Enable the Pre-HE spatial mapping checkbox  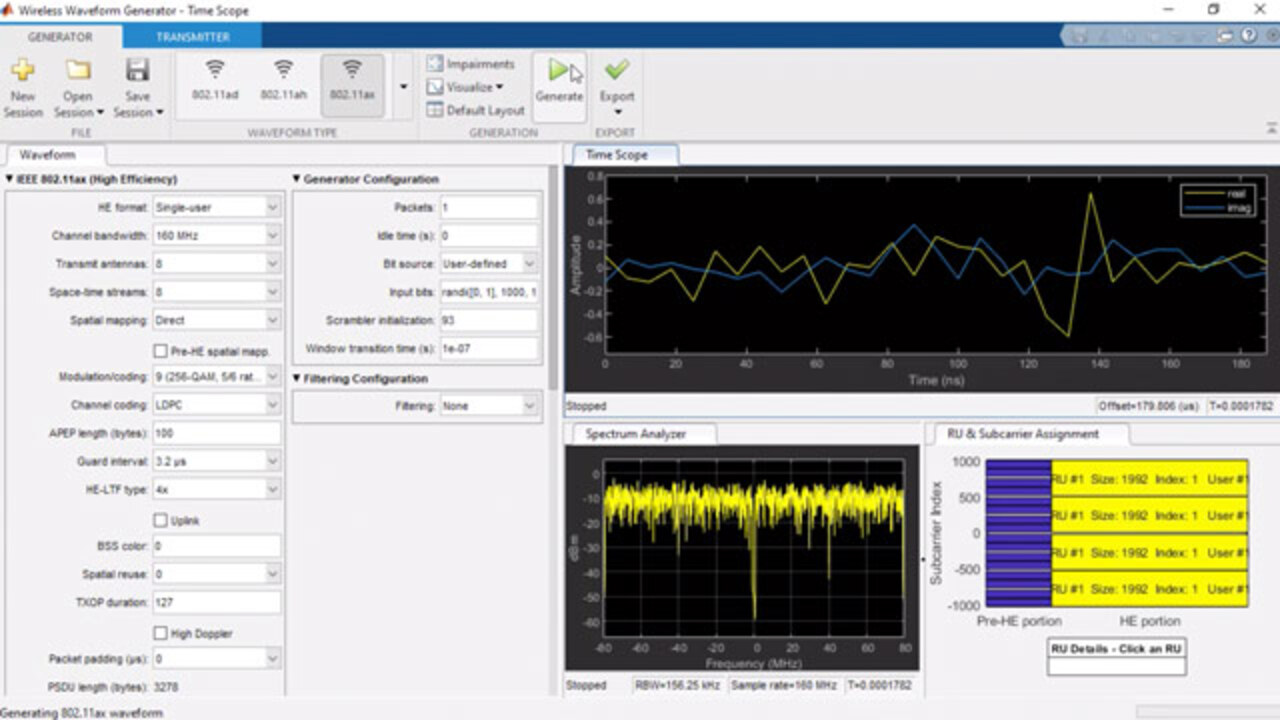pyautogui.click(x=160, y=351)
